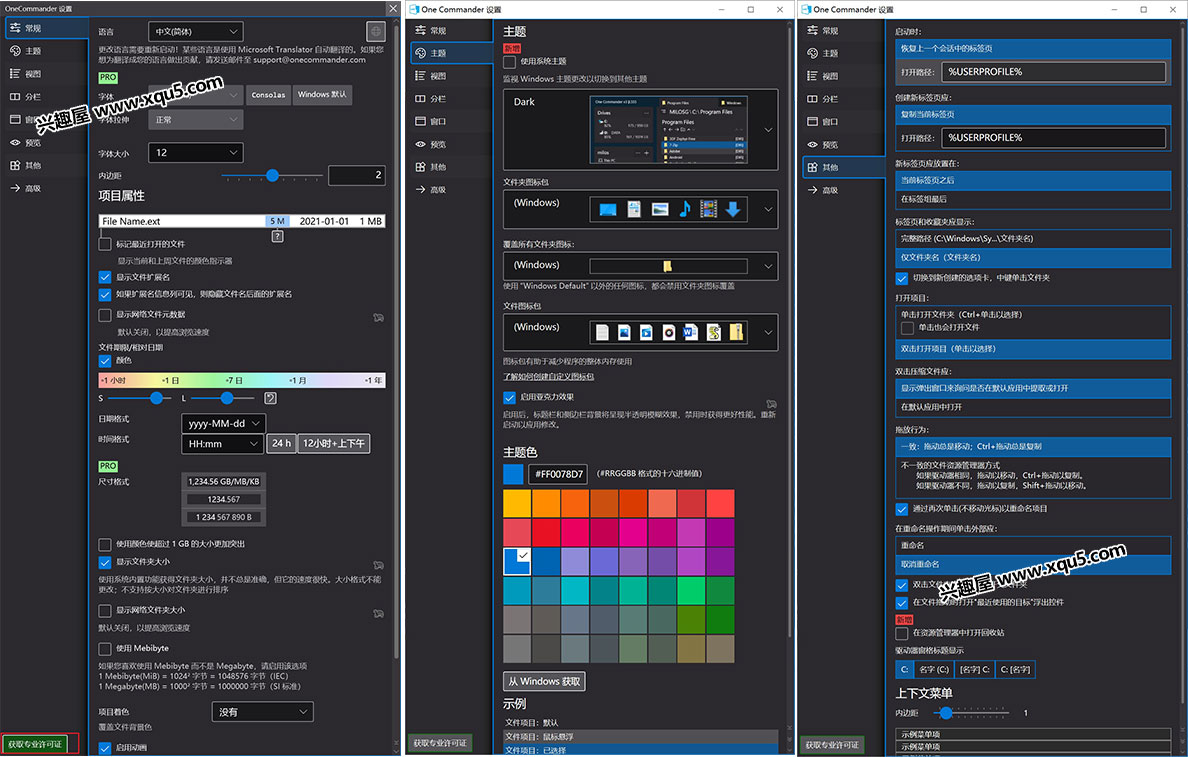Click the 主题 palette icon in the 常规-page window sidebar
1188x757 pixels.
pos(15,51)
